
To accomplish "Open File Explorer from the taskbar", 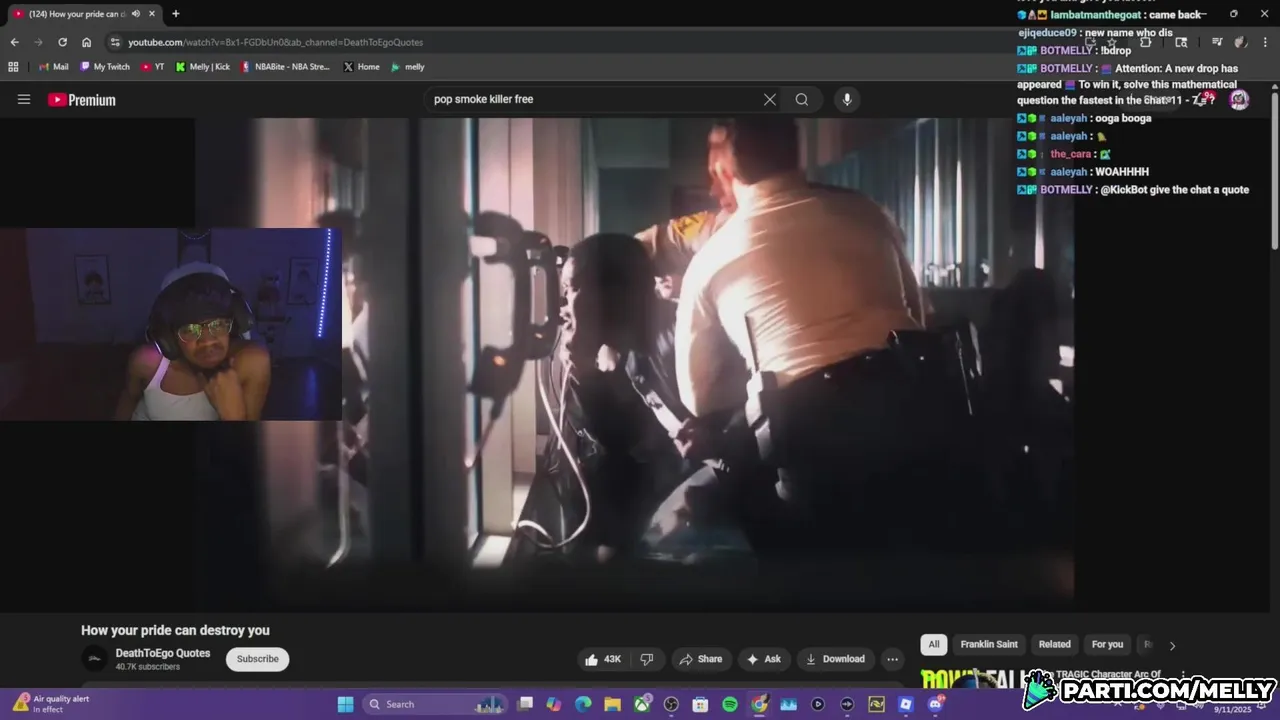I will tap(612, 704).
